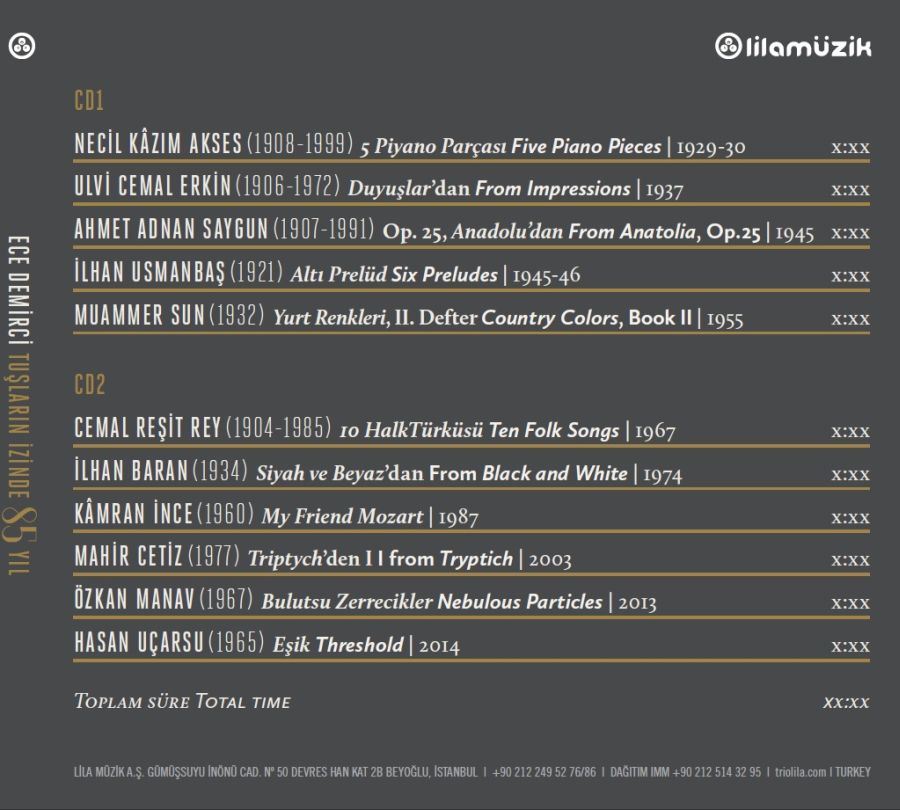Screen dimensions: 900x810
Task: Open the Necil Kâzım Akses track row
Action: (x=410, y=146)
